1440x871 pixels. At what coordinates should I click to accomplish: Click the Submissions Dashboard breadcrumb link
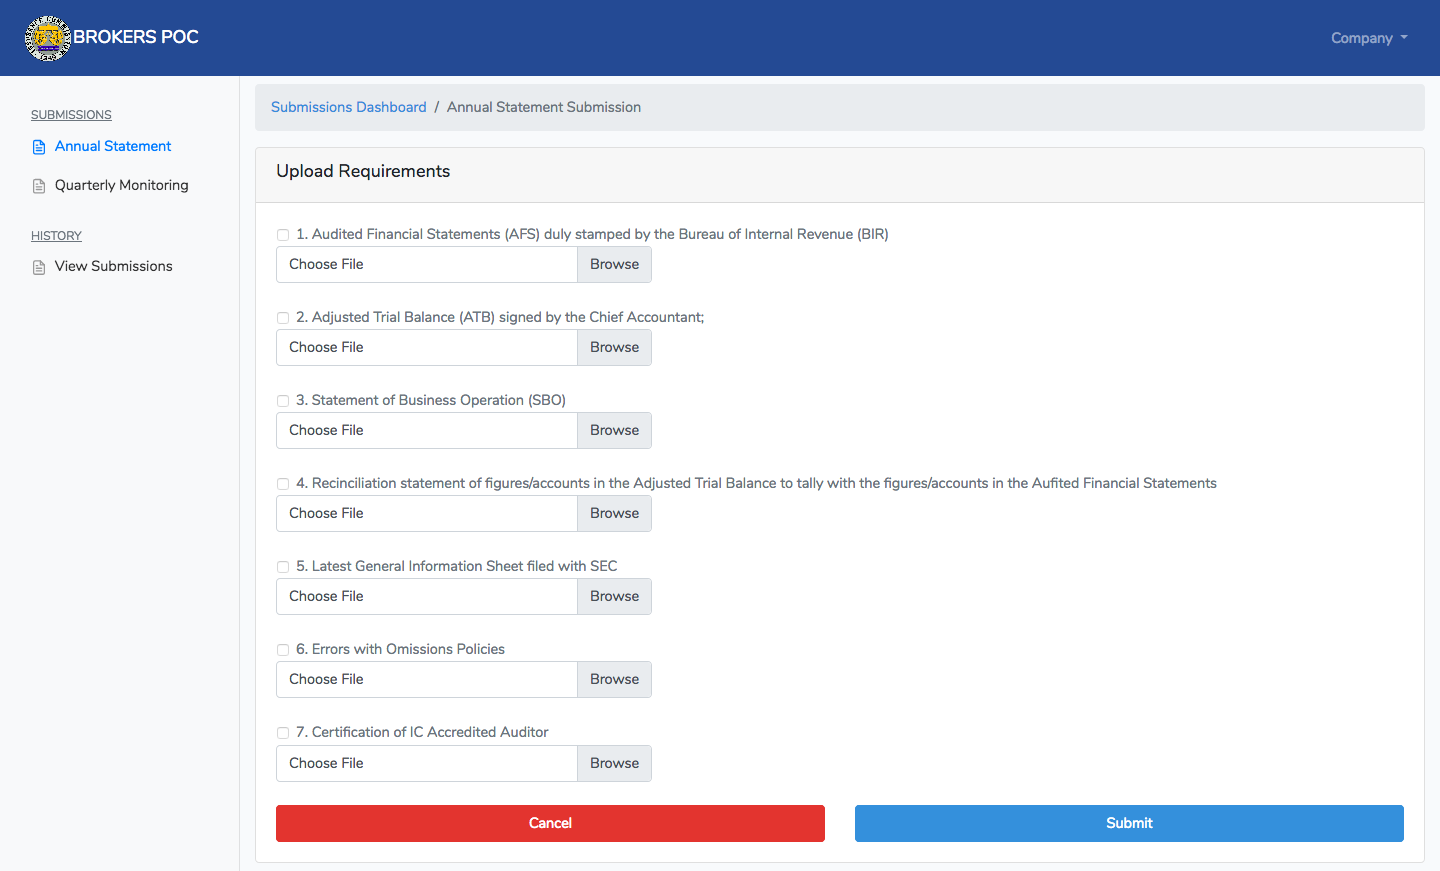[x=348, y=107]
